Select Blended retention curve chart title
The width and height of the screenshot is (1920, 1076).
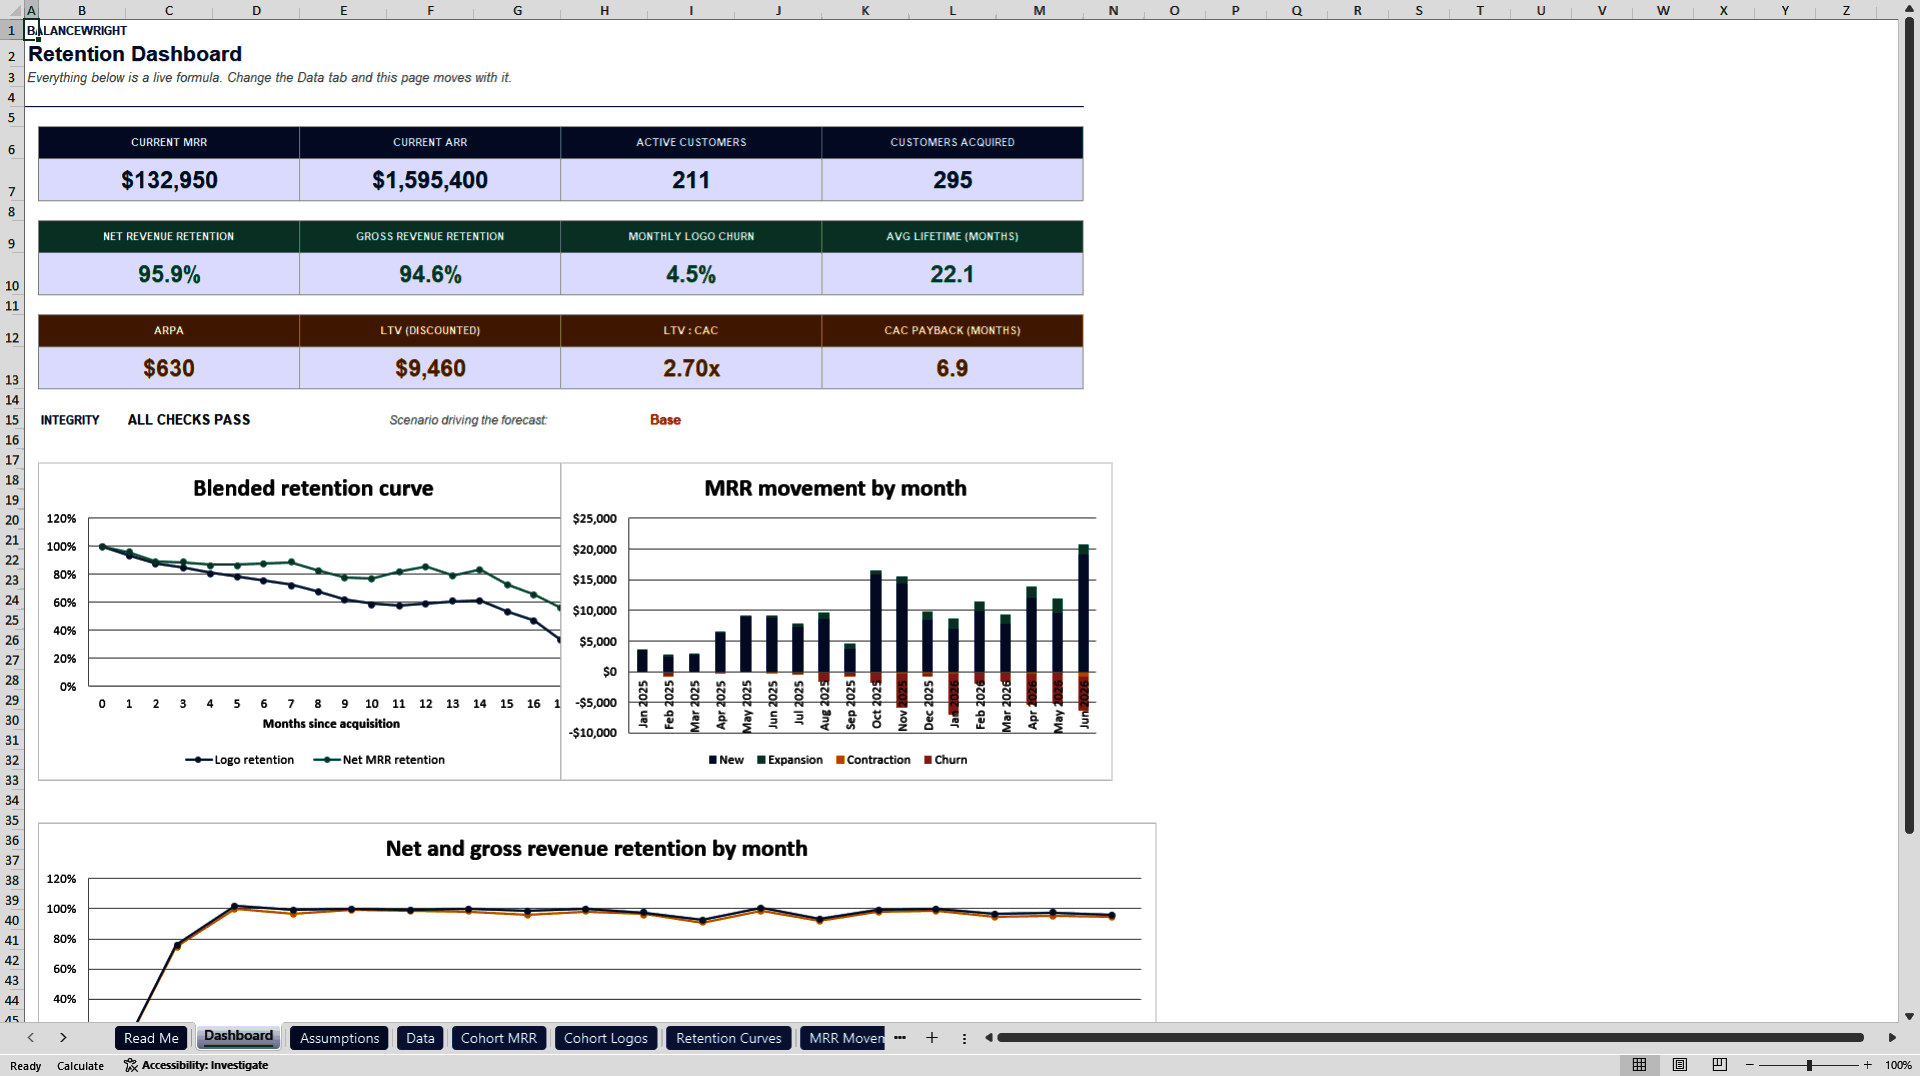point(313,488)
